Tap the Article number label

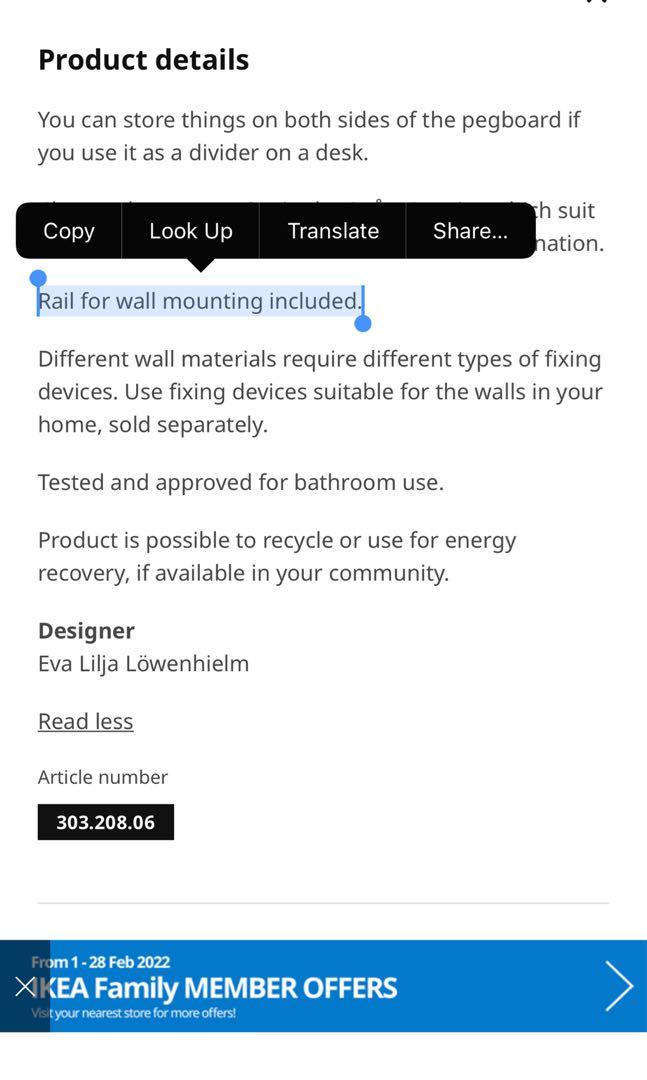point(103,777)
